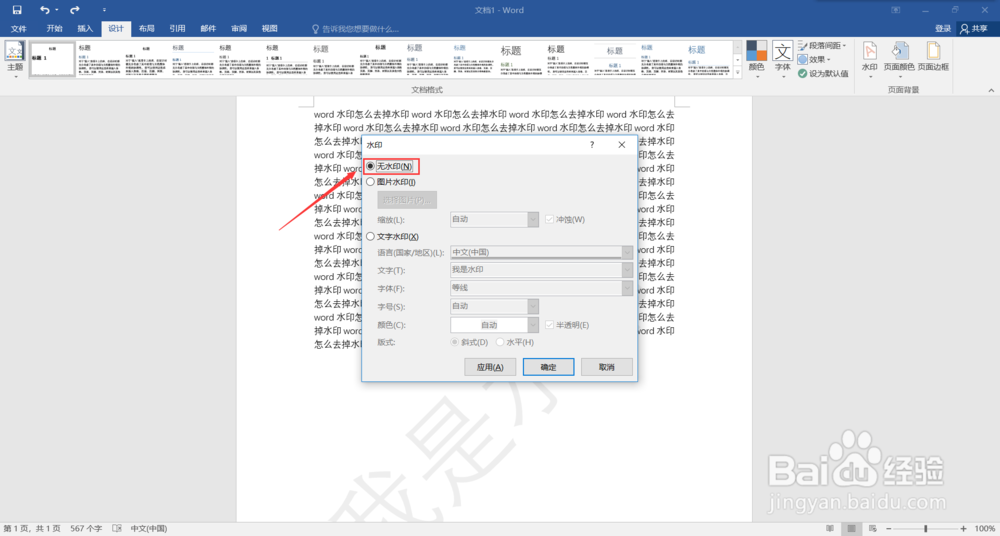Open the proofing check icon in status bar
This screenshot has height=536, width=1000.
[x=117, y=529]
